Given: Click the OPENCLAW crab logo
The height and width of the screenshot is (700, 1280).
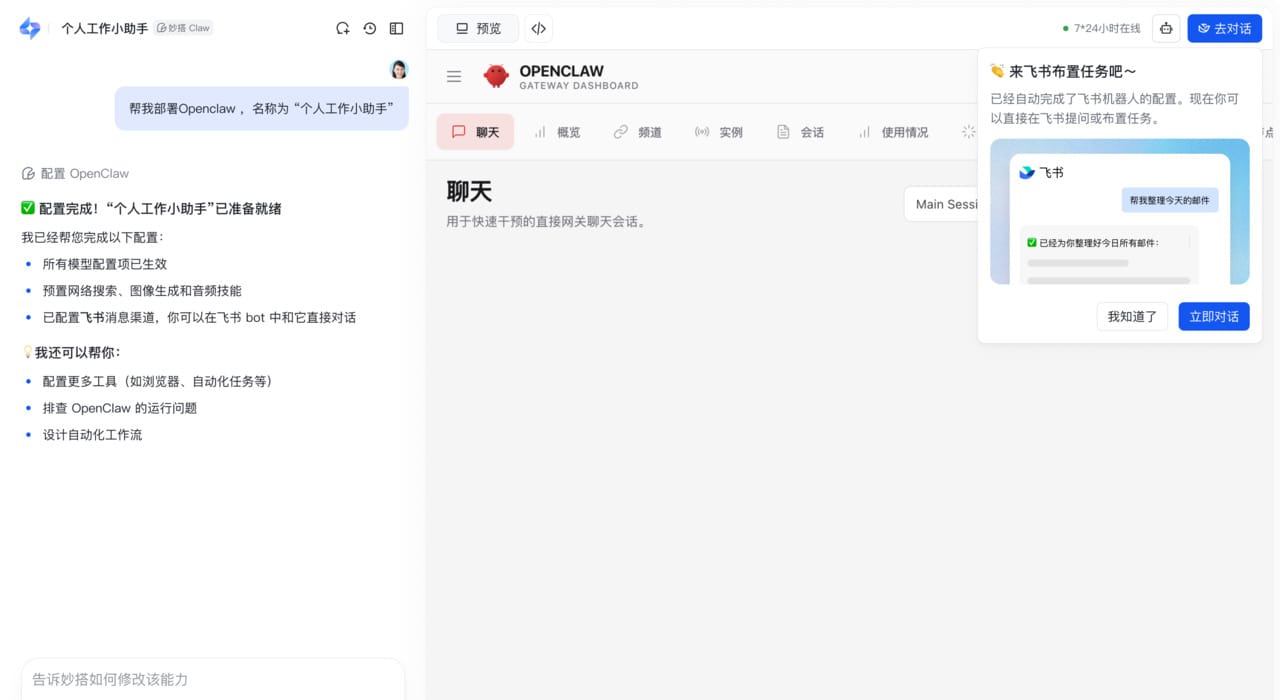Looking at the screenshot, I should tap(496, 76).
